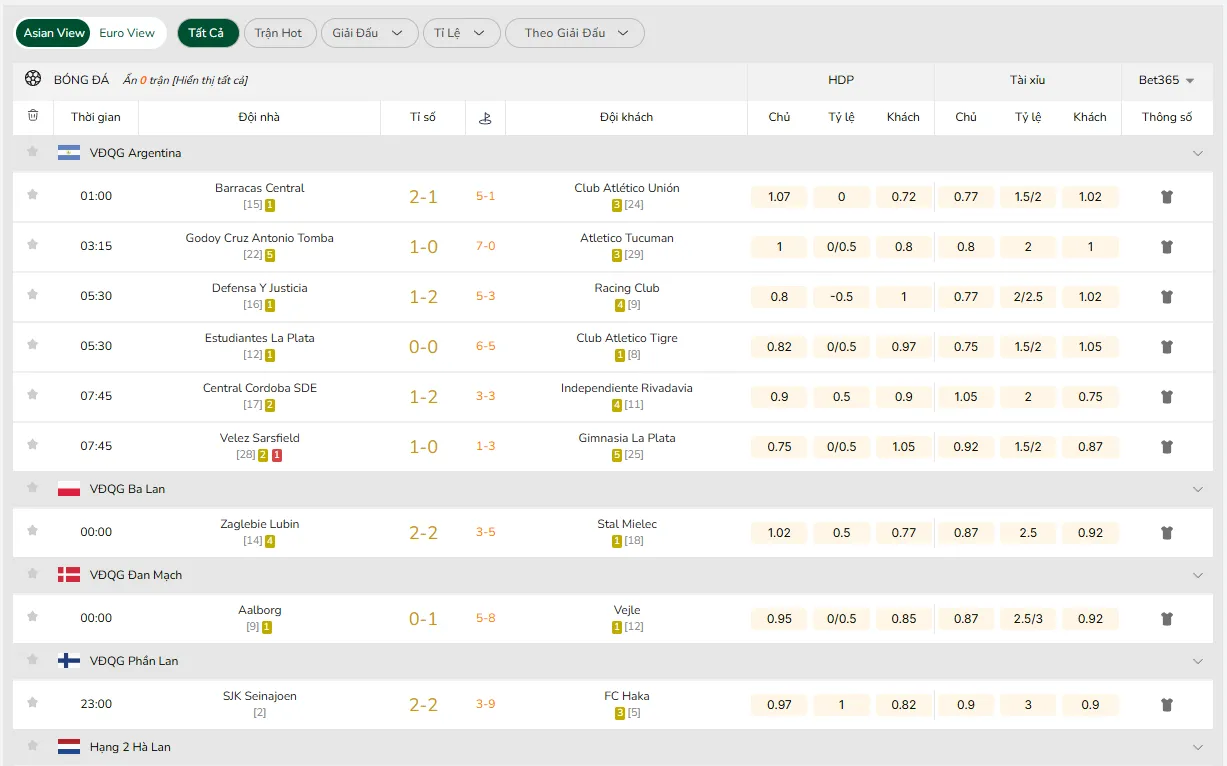Click the Argentina flag icon

click(x=69, y=153)
